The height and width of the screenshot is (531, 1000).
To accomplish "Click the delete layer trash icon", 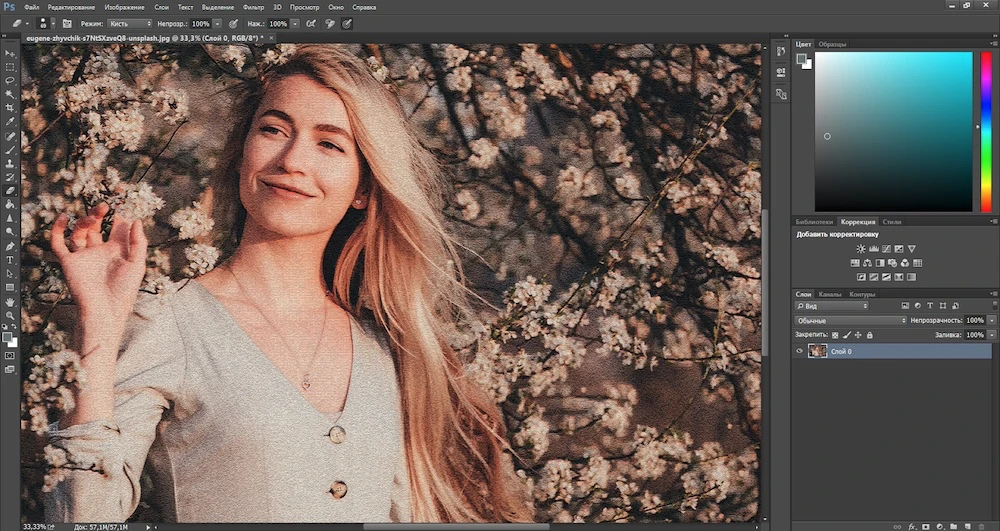I will point(983,525).
